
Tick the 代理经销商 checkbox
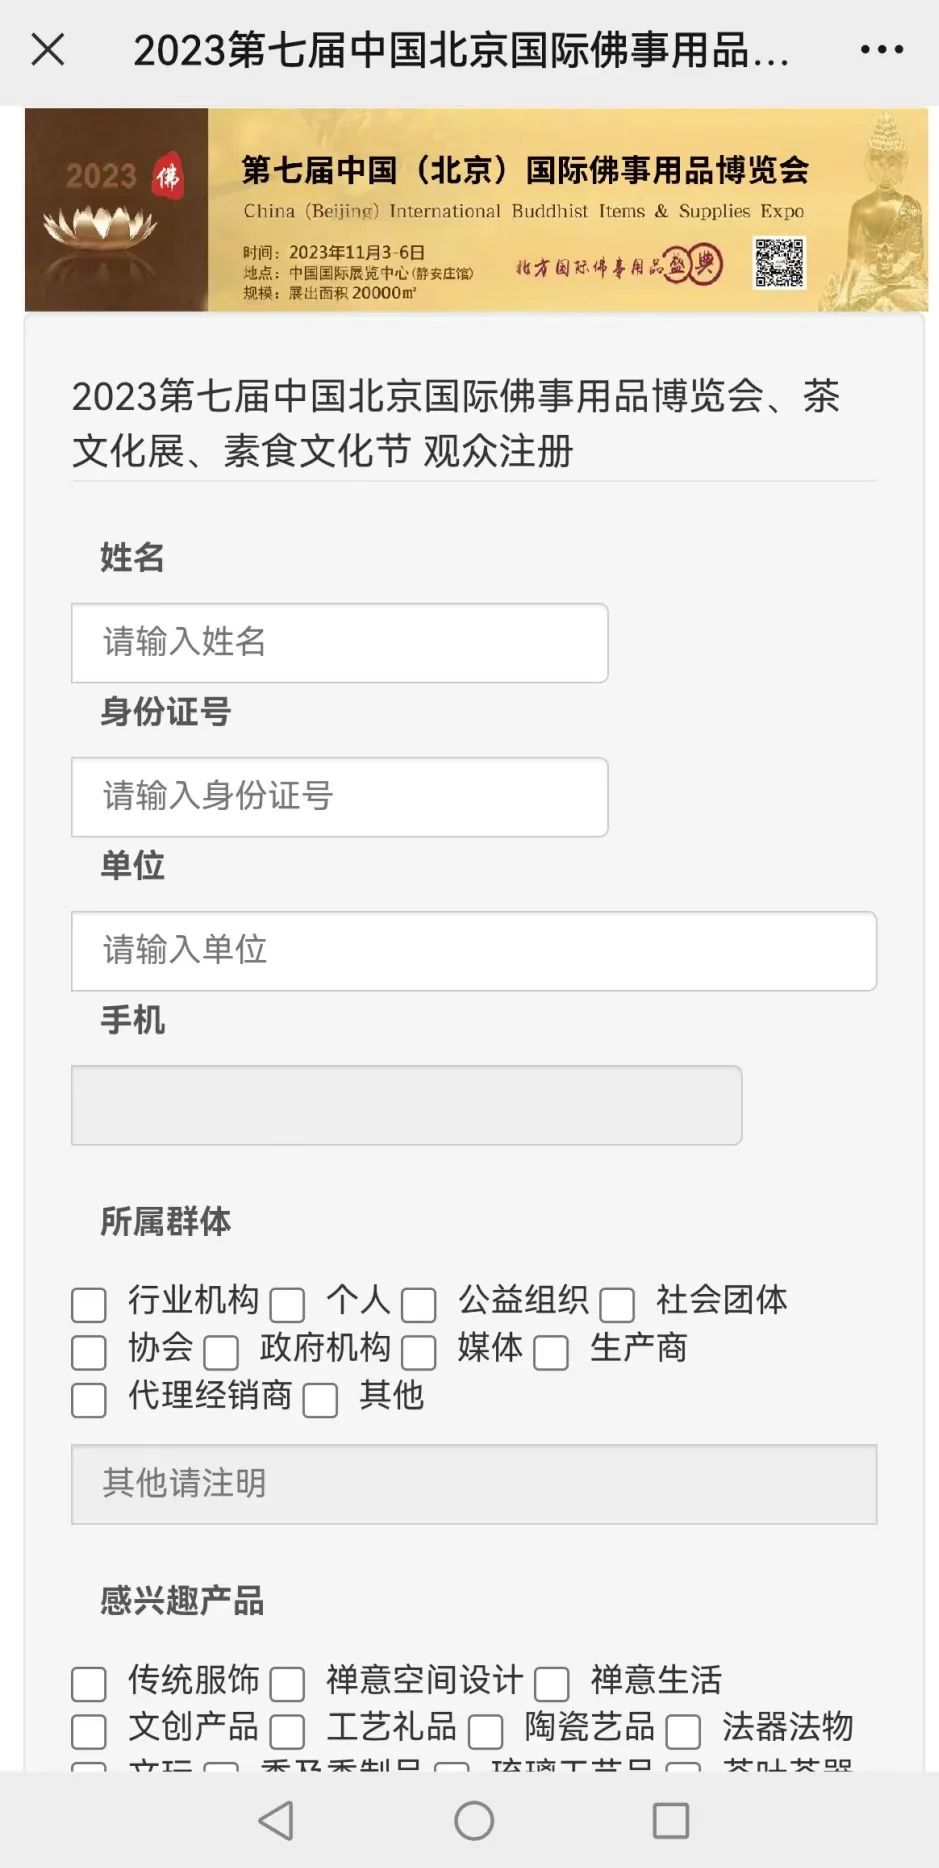coord(89,1400)
